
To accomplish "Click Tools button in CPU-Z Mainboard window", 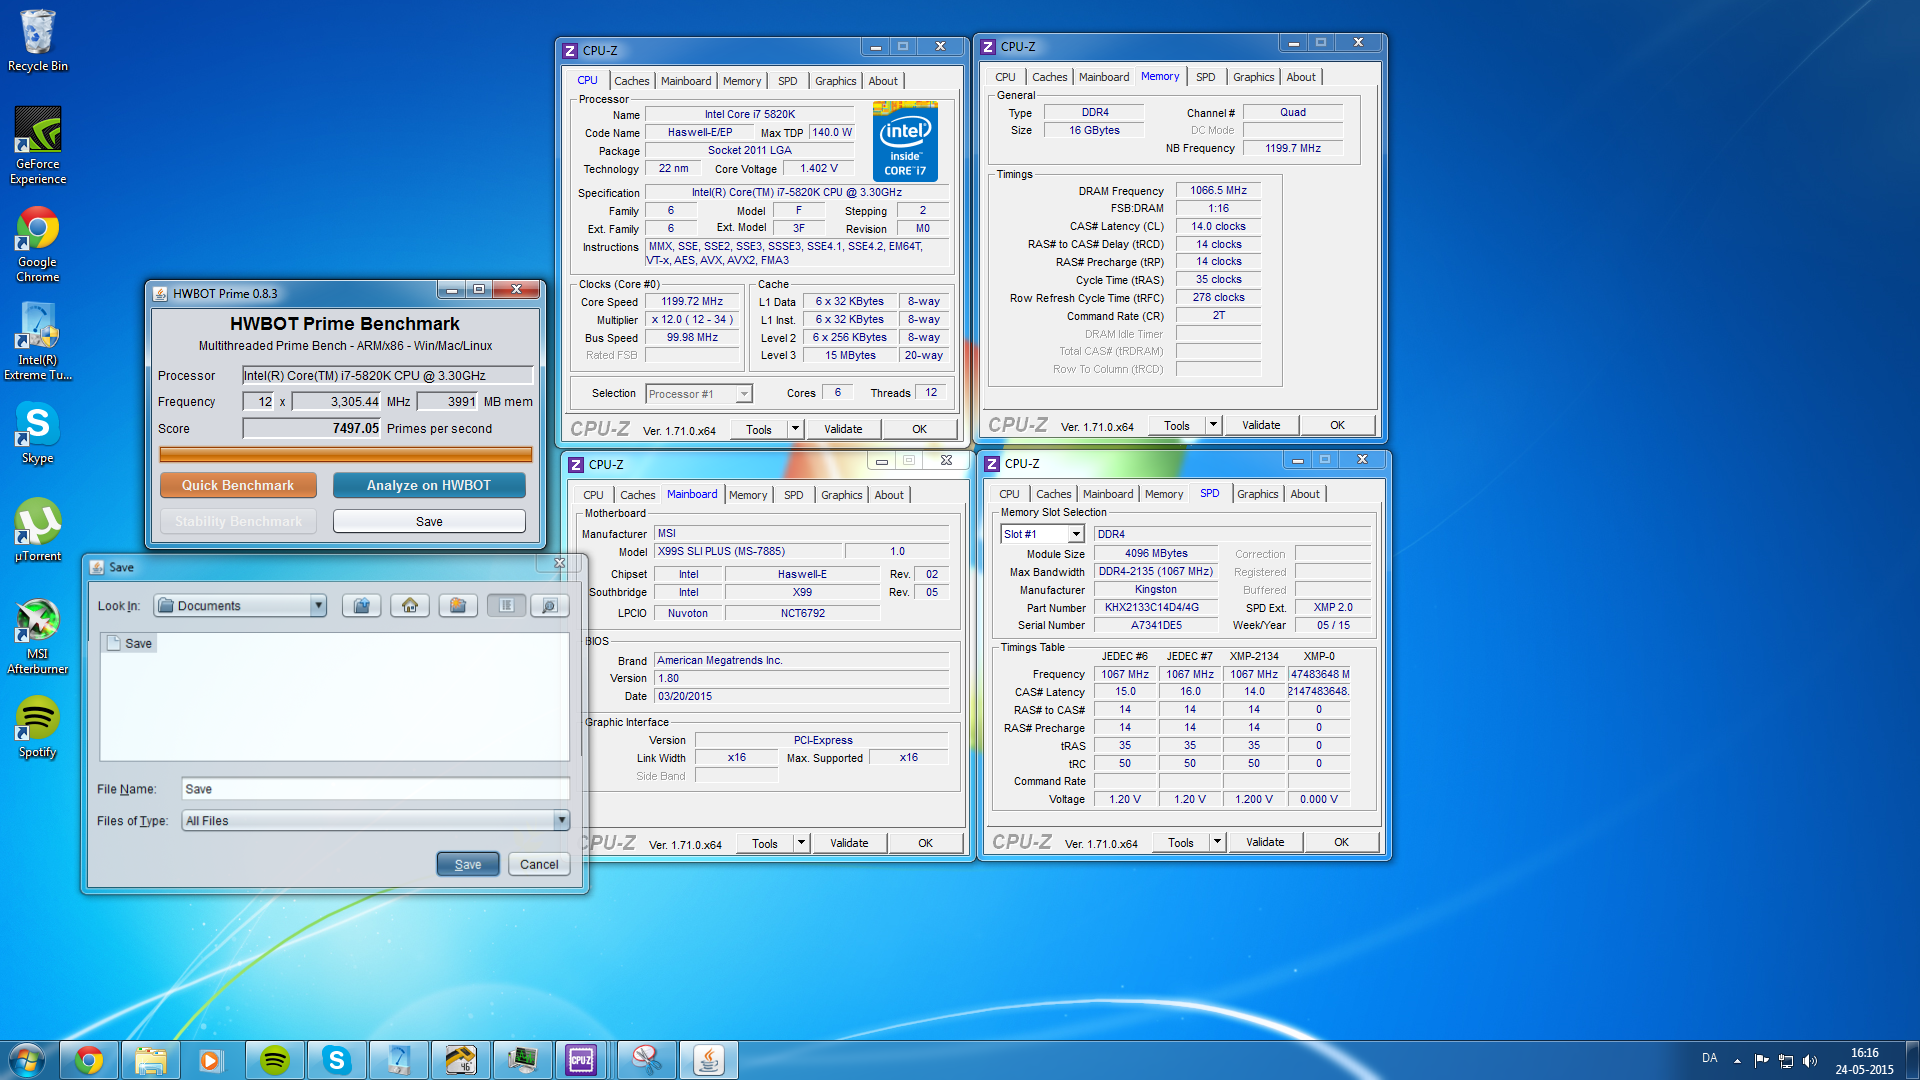I will (x=765, y=843).
